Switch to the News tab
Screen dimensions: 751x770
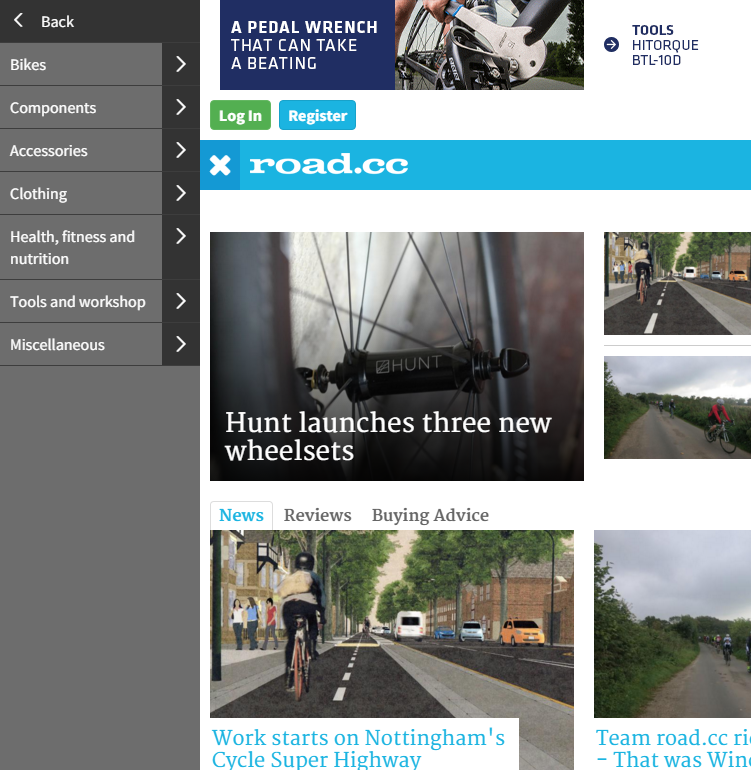(241, 515)
